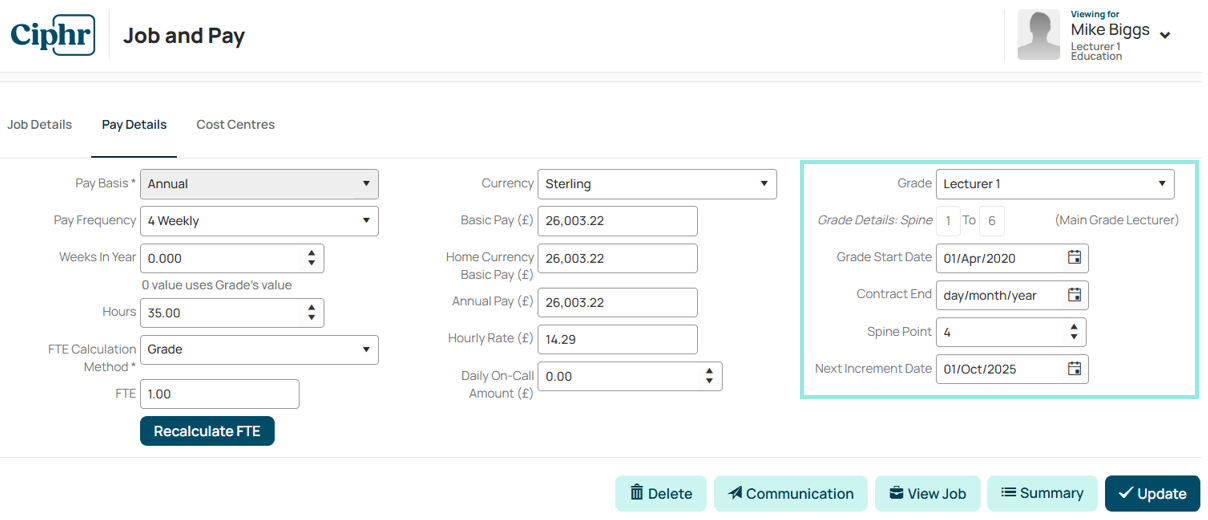This screenshot has width=1208, height=520.
Task: Open FTE Calculation Method dropdown
Action: tap(259, 349)
